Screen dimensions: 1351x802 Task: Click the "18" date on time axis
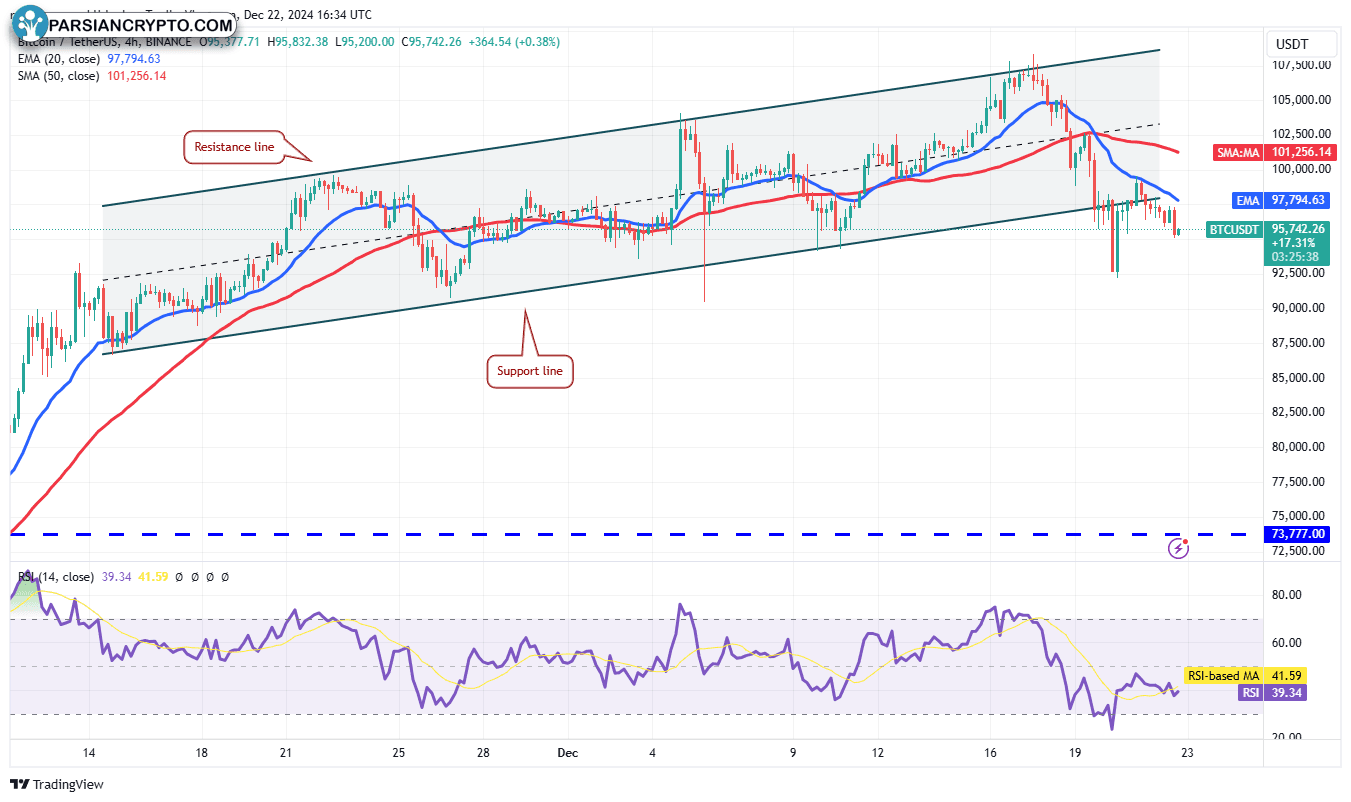coord(202,753)
